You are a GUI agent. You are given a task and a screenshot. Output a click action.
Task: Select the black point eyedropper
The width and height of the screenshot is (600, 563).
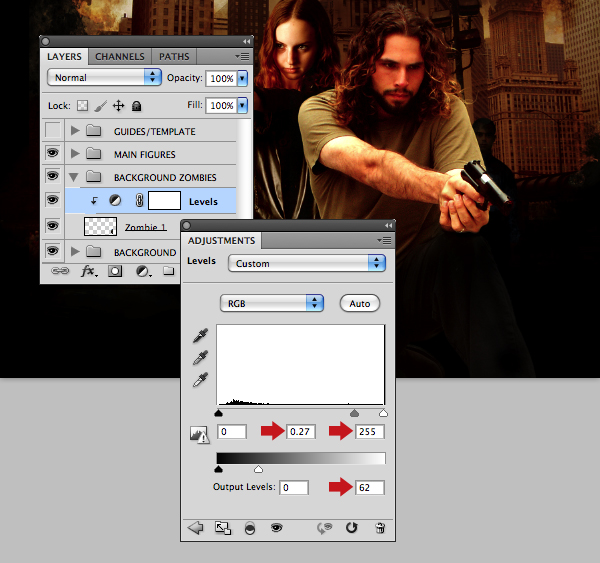[x=201, y=335]
